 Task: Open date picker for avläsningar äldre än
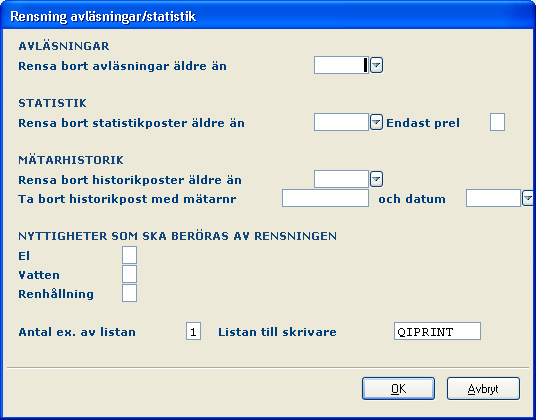click(376, 65)
